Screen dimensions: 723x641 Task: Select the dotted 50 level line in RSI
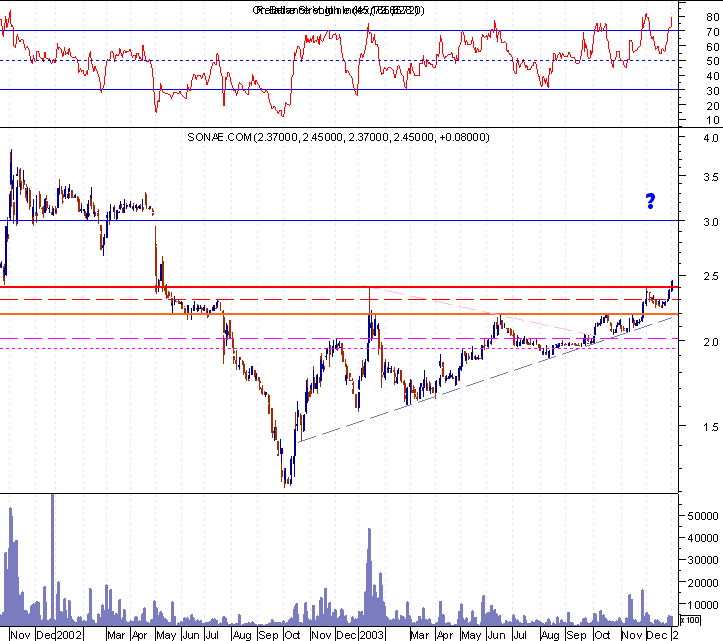[339, 60]
